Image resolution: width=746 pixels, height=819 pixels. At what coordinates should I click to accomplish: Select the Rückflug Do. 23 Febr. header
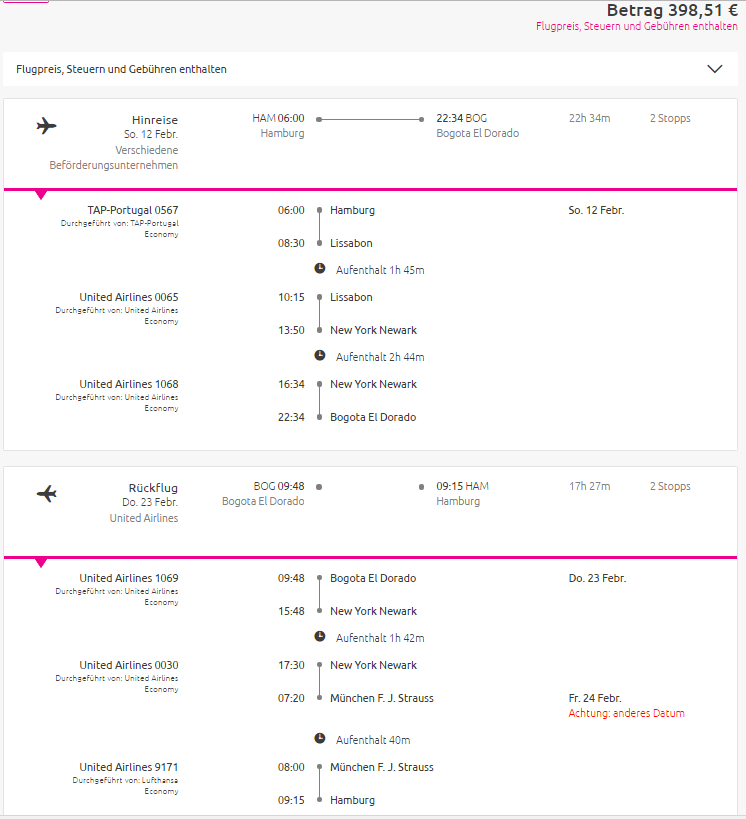[x=150, y=495]
